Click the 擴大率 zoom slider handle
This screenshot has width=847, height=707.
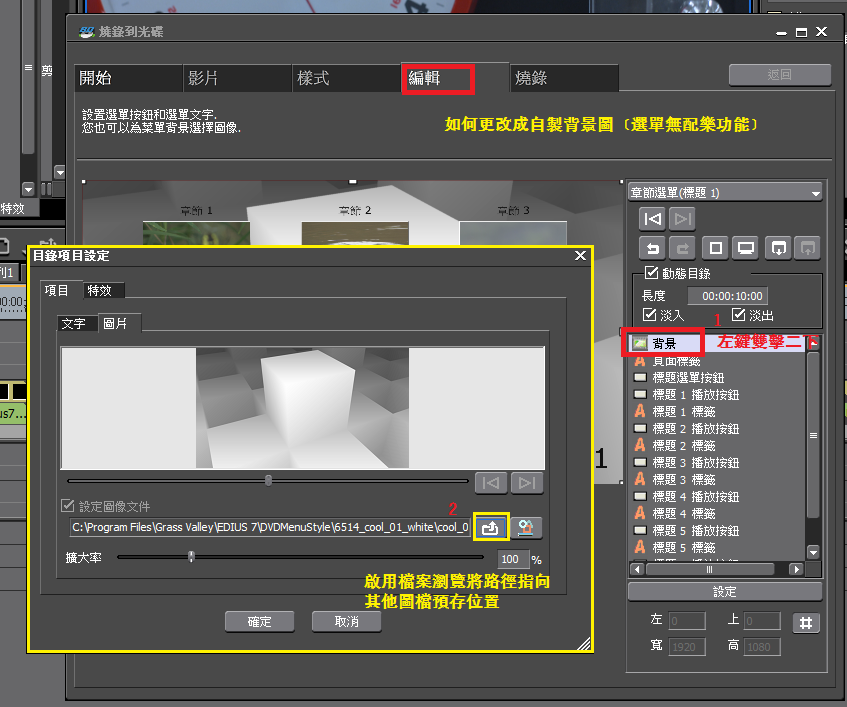point(191,557)
